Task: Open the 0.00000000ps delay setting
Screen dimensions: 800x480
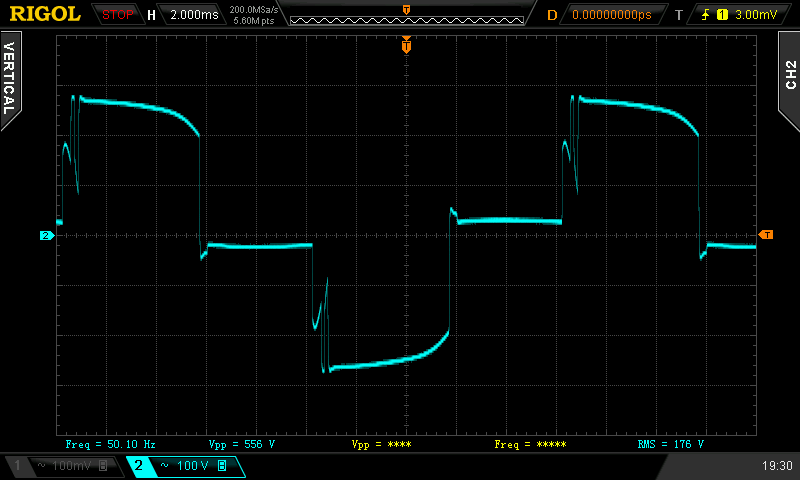Action: click(x=611, y=15)
